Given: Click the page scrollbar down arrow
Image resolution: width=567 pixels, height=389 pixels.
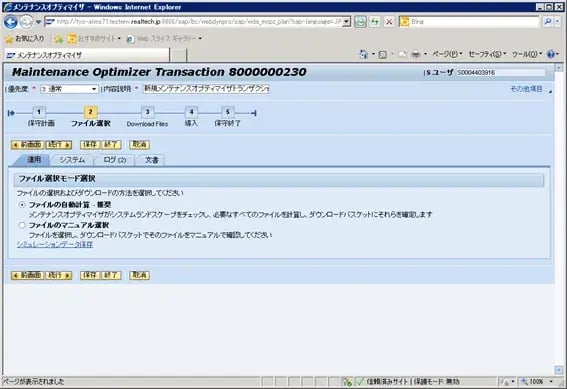Looking at the screenshot, I should tap(559, 370).
